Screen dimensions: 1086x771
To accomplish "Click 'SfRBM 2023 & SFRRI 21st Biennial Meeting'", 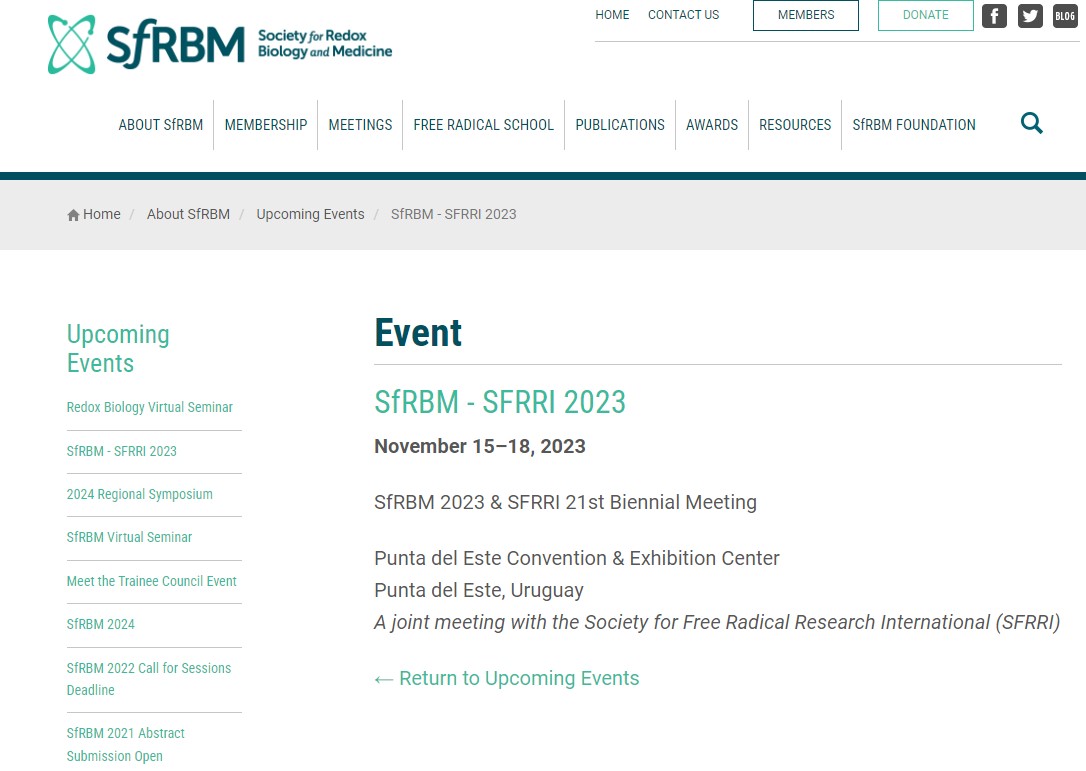I will click(x=565, y=502).
